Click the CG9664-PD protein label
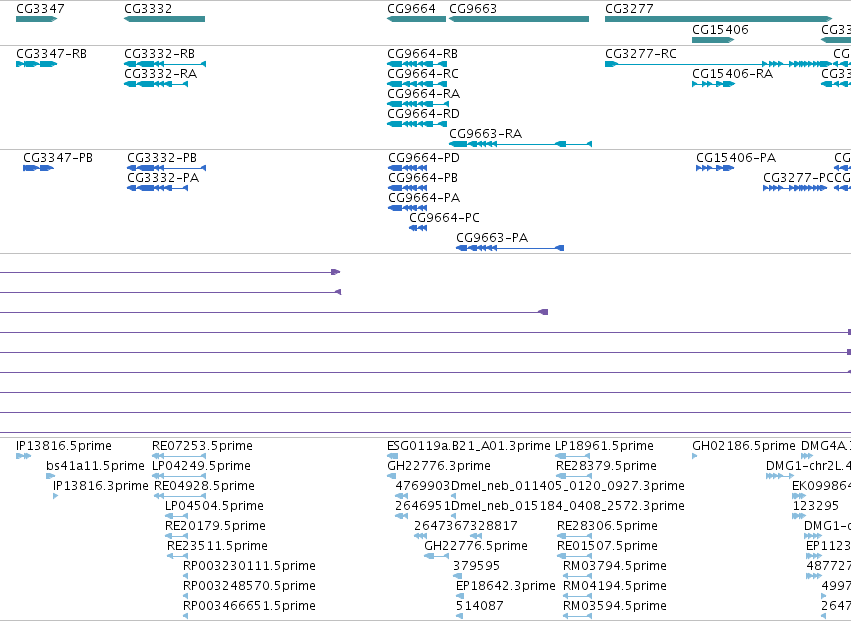The height and width of the screenshot is (621, 851). 424,158
